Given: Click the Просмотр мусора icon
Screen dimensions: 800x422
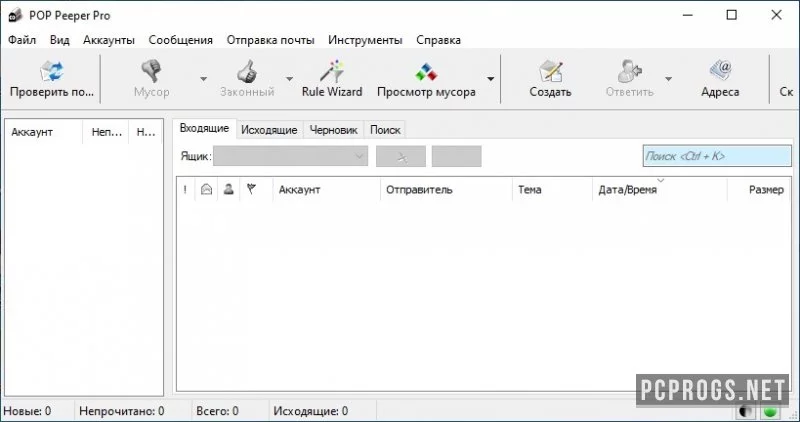Looking at the screenshot, I should coord(426,72).
